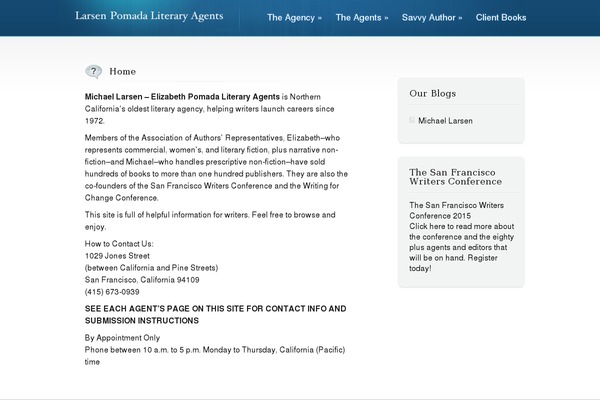Screen dimensions: 600x400
Task: Click the Larsen Pomada Literary Agents site title
Action: click(149, 16)
